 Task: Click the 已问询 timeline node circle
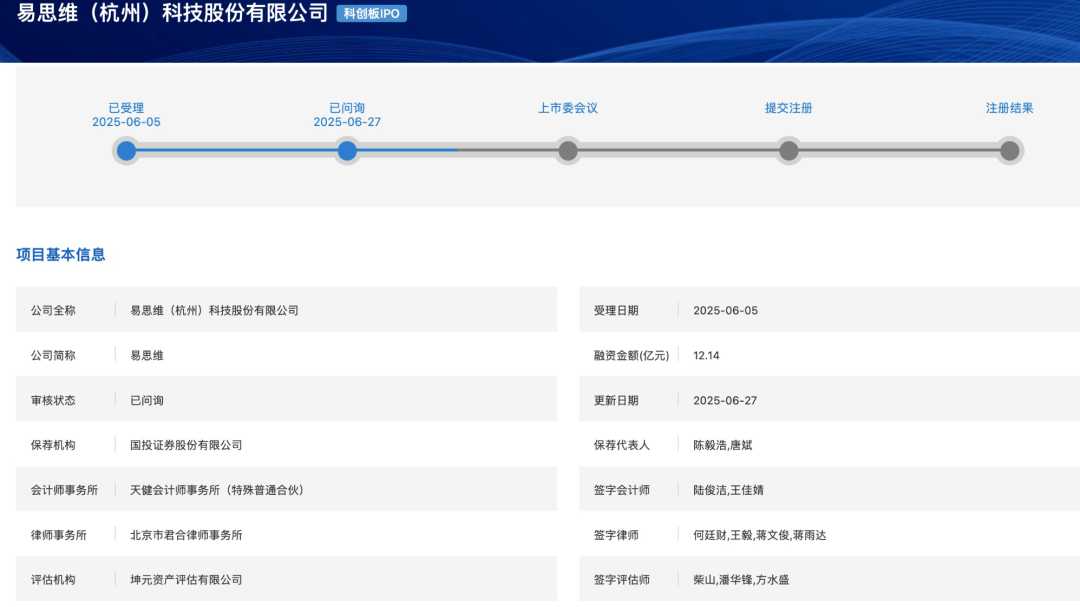(347, 151)
